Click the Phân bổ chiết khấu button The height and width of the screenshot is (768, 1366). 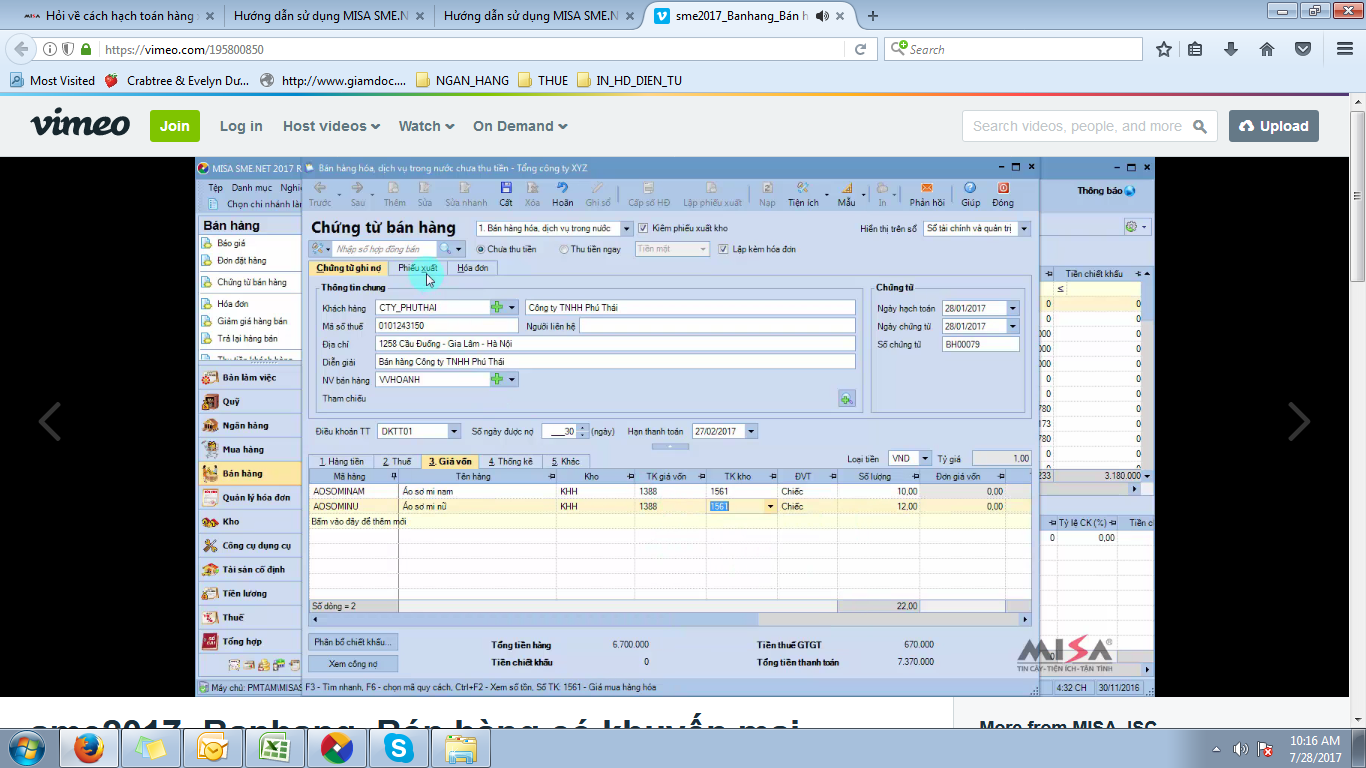coord(353,642)
